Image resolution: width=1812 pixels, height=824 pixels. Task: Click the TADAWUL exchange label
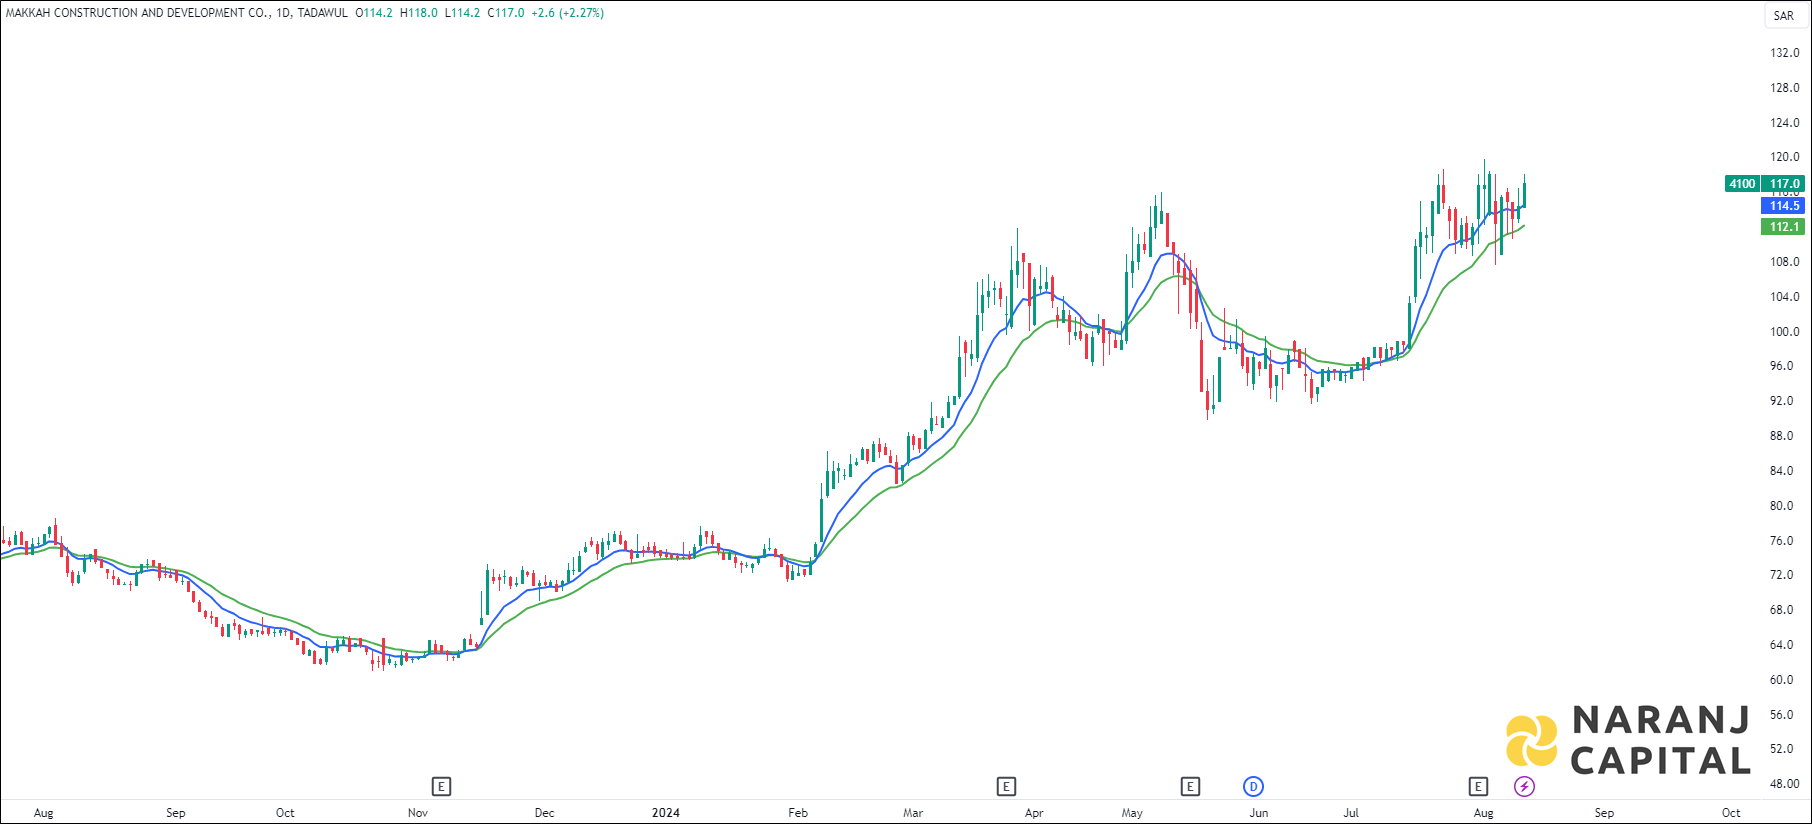(322, 13)
